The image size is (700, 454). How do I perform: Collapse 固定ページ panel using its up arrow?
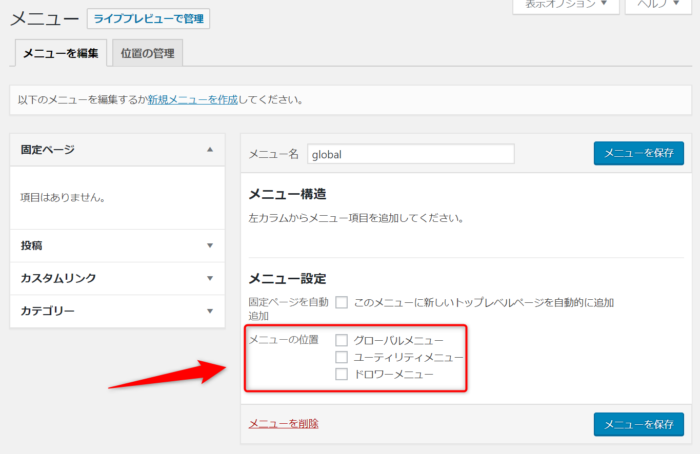pyautogui.click(x=210, y=150)
